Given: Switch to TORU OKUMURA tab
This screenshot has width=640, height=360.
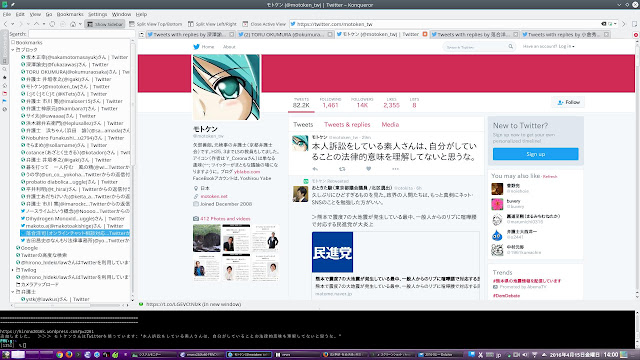Looking at the screenshot, I should tap(284, 35).
